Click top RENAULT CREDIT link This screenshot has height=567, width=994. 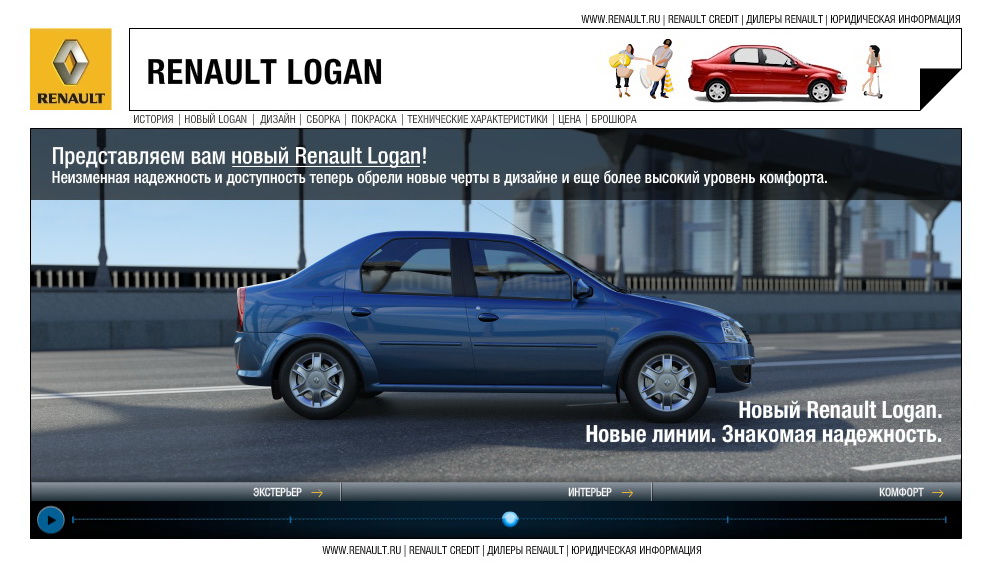pos(703,20)
